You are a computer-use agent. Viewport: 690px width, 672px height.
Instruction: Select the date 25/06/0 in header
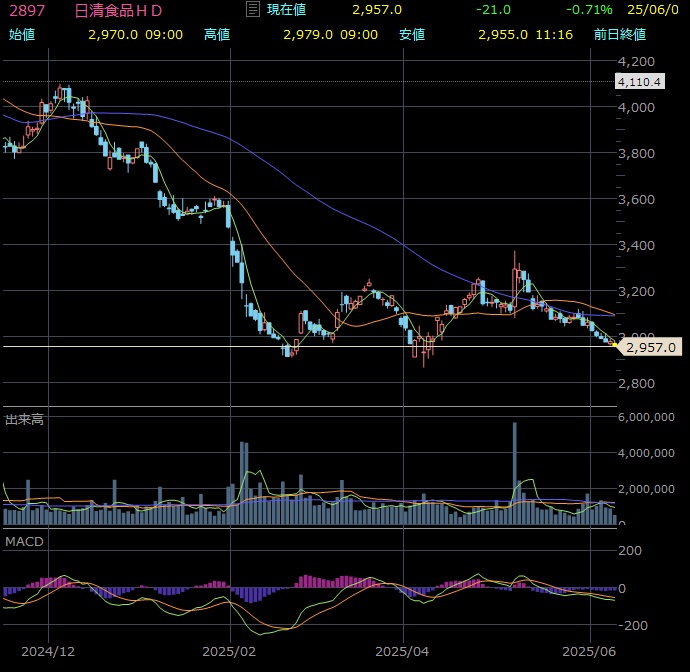click(x=653, y=10)
